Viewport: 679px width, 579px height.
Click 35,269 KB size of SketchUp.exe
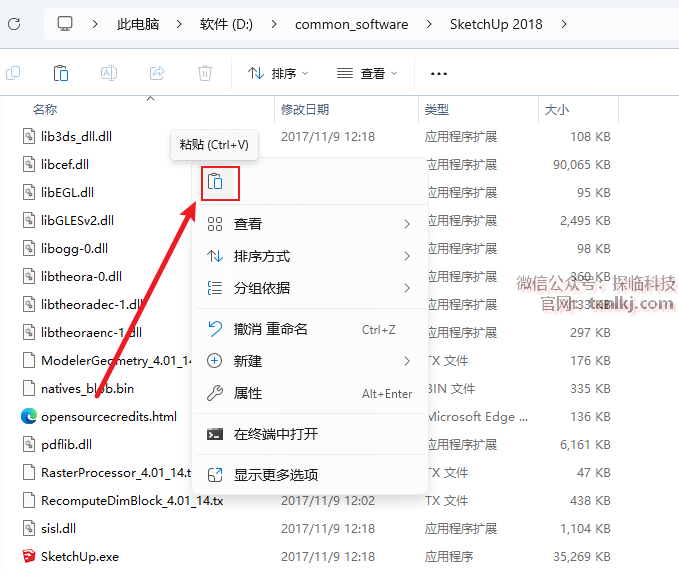pos(582,556)
